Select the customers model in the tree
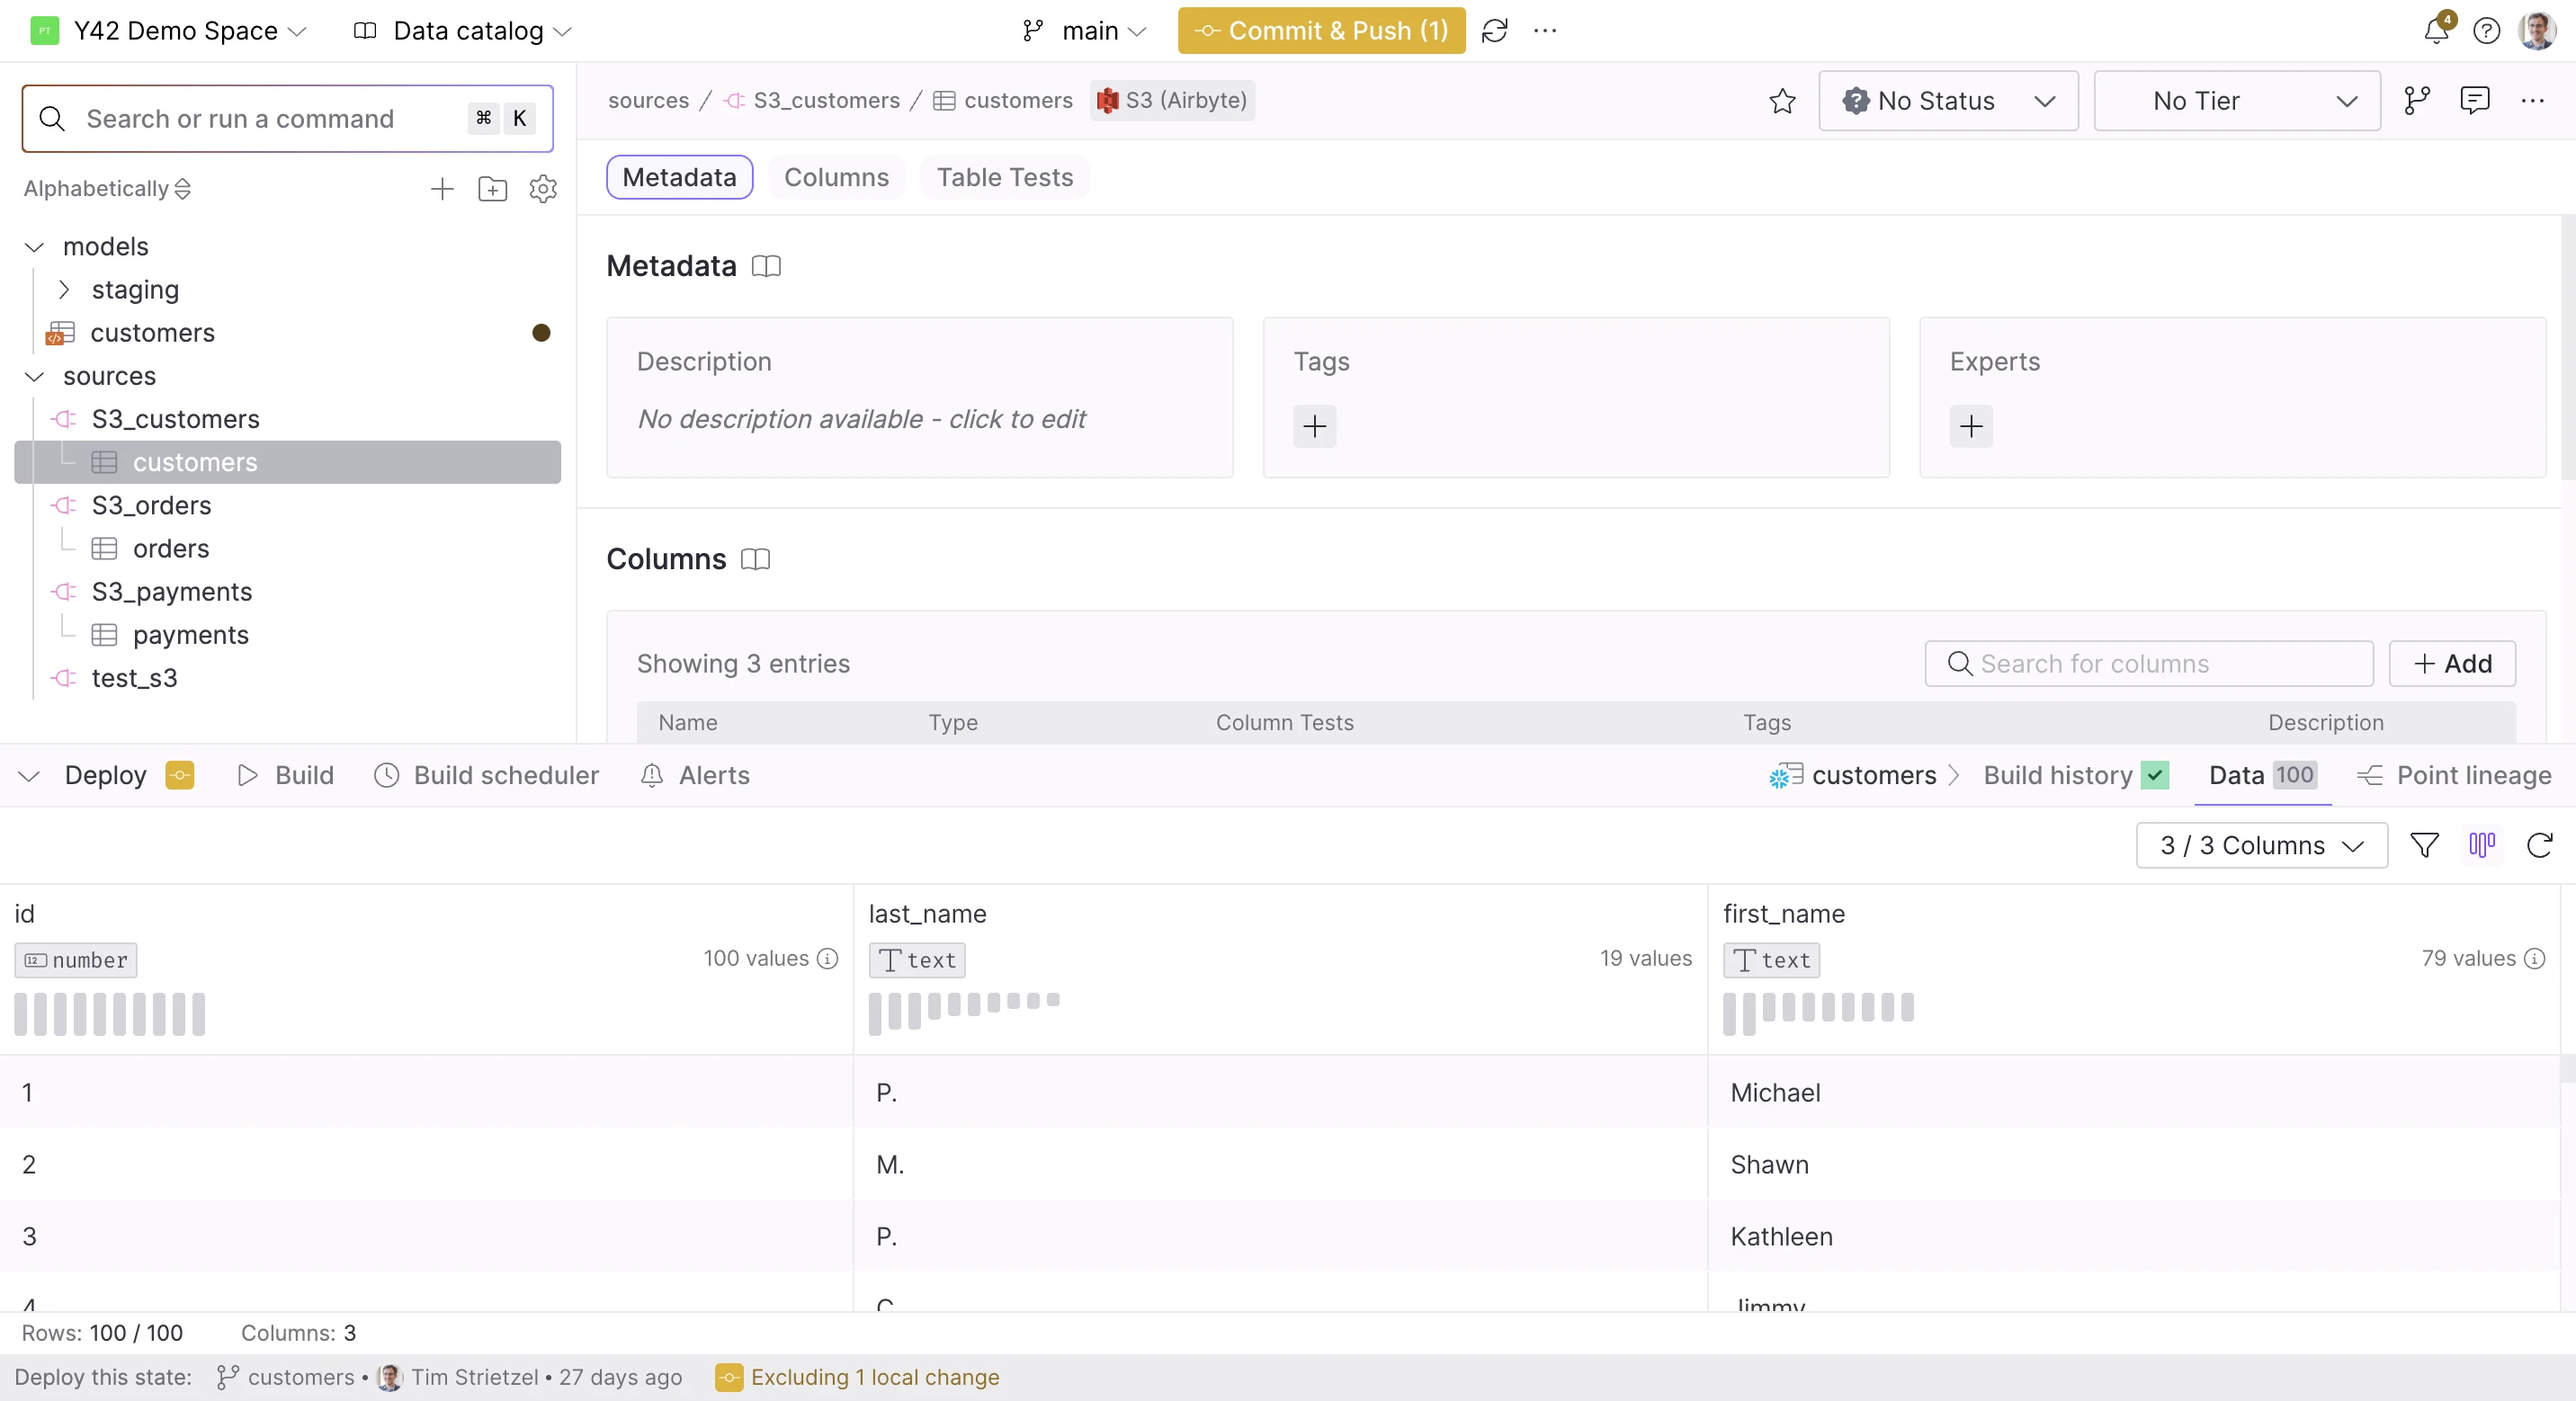 [152, 333]
